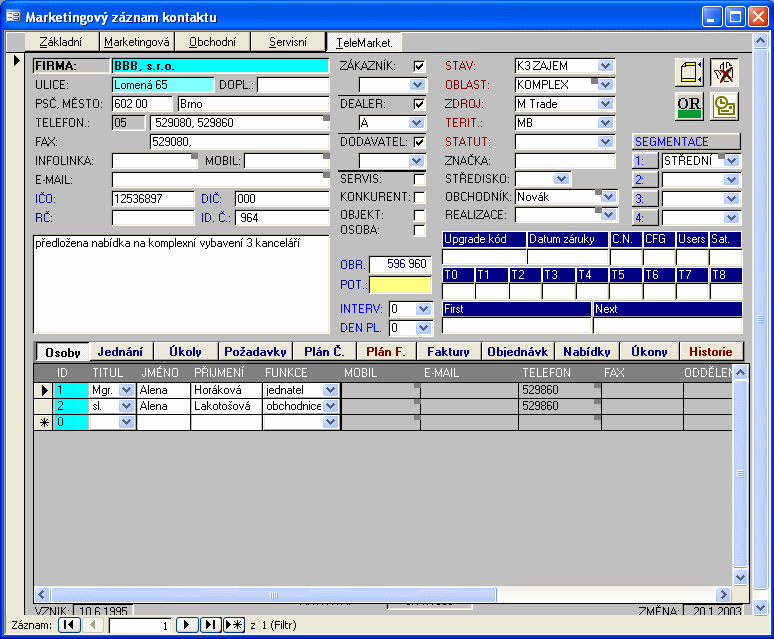This screenshot has width=774, height=639.
Task: Enable the SERVIS checkbox
Action: click(x=419, y=179)
